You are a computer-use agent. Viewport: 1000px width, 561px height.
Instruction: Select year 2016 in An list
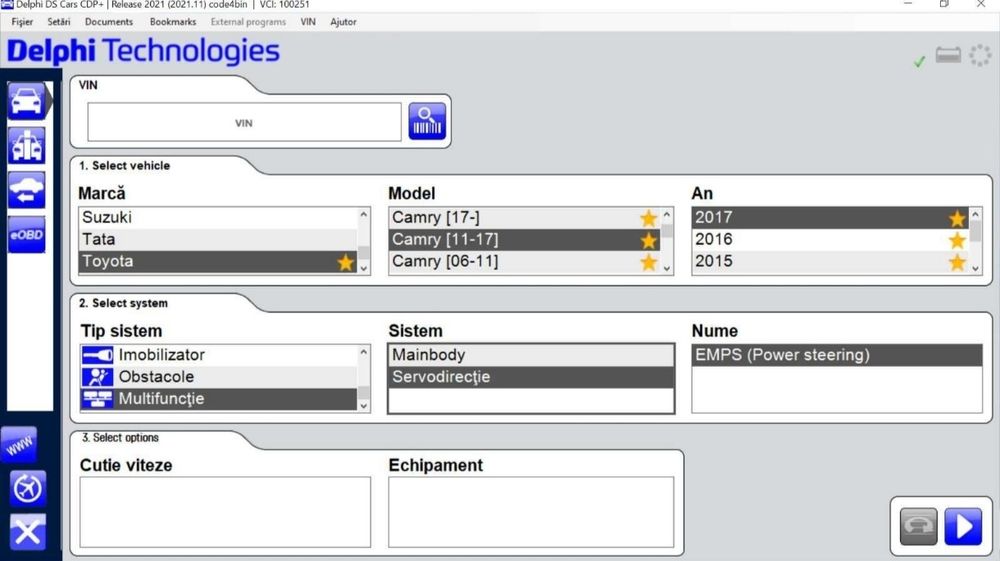tap(830, 240)
